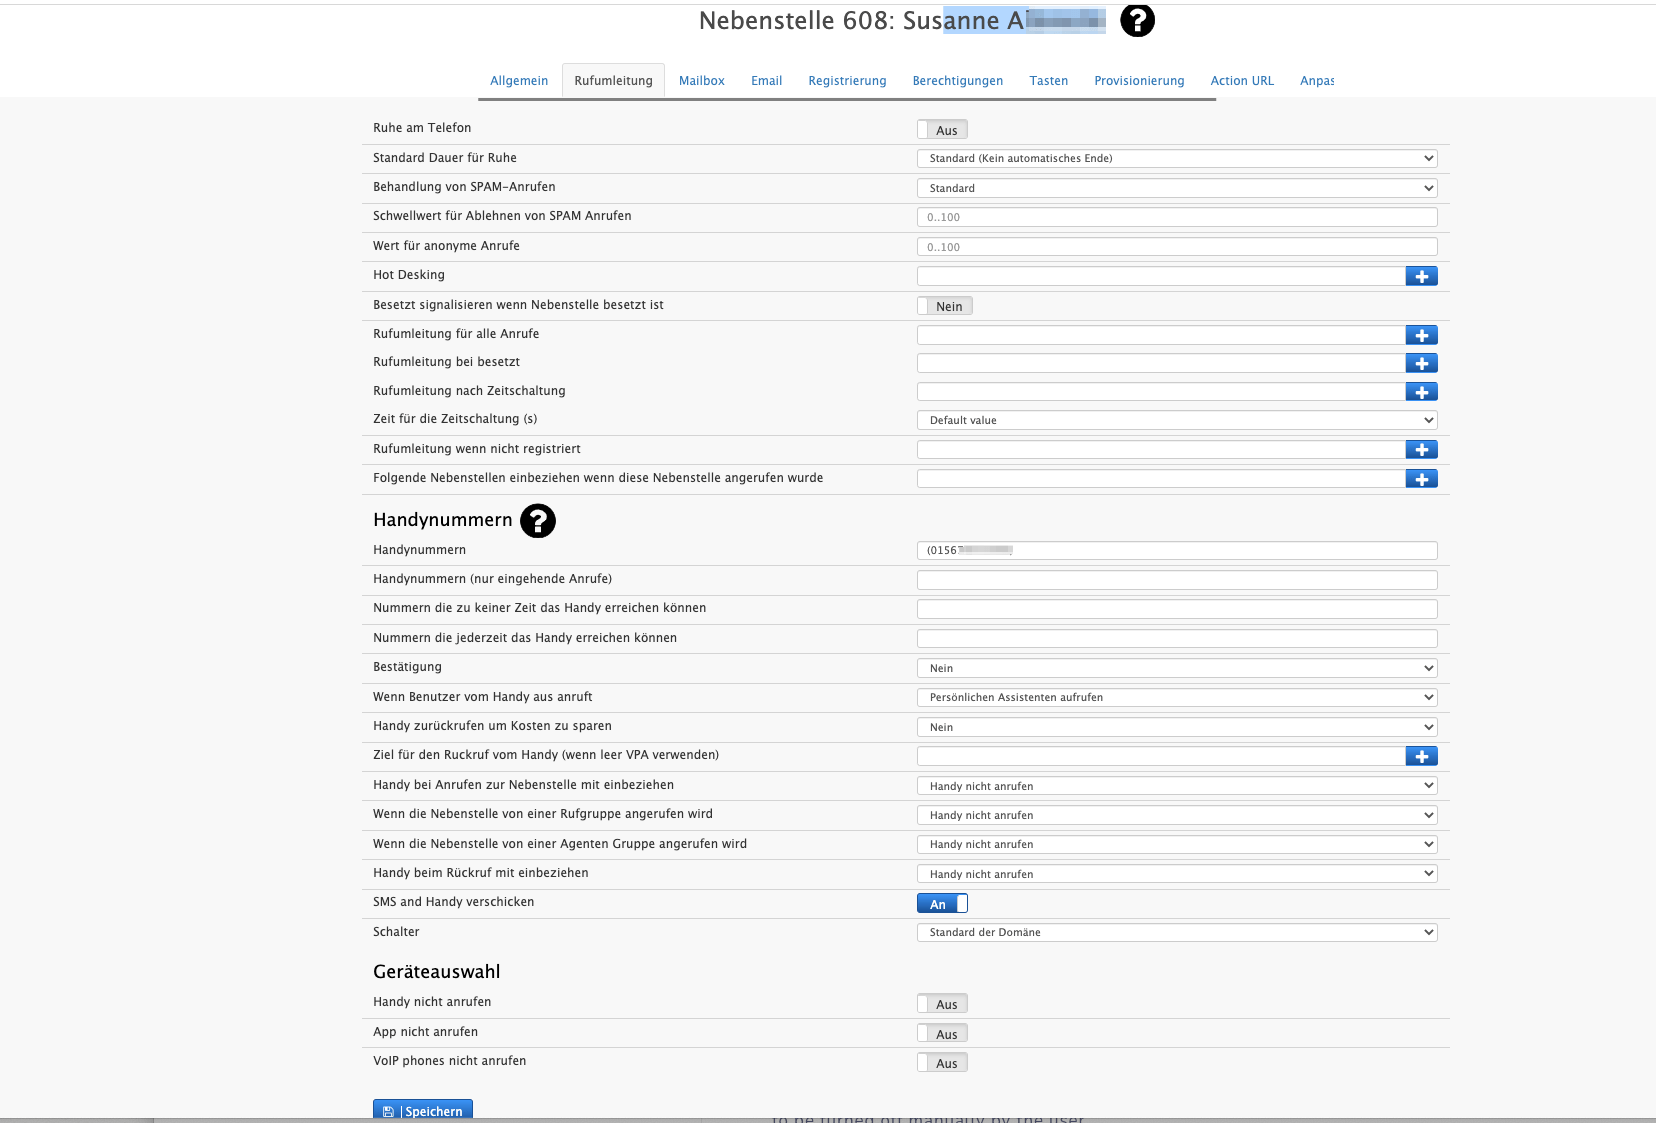The image size is (1656, 1123).
Task: Click the plus button for Hot Desking
Action: [1421, 276]
